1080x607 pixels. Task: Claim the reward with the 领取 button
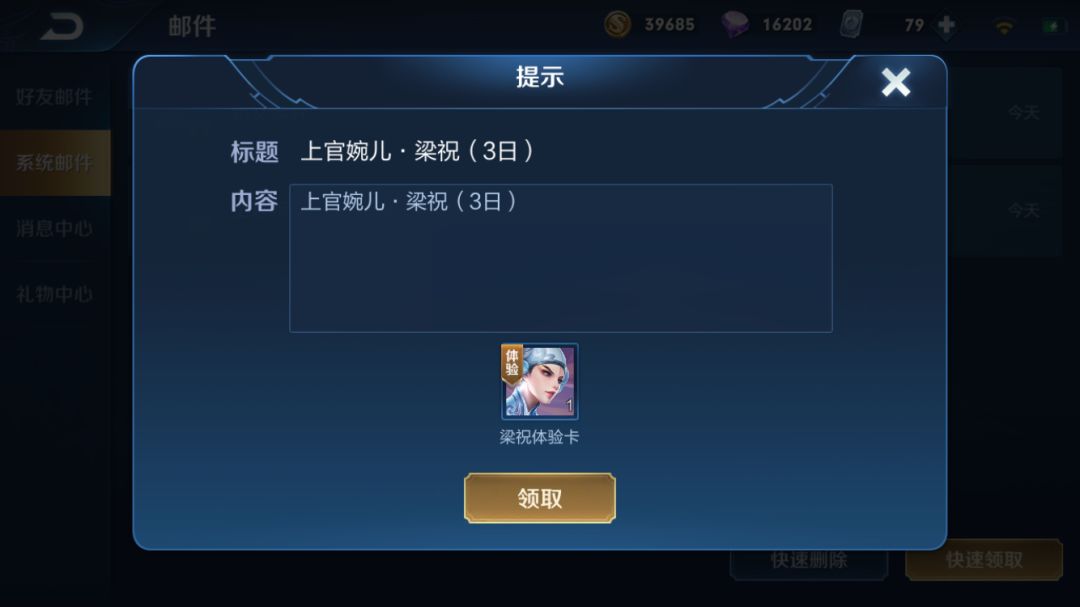[x=539, y=498]
